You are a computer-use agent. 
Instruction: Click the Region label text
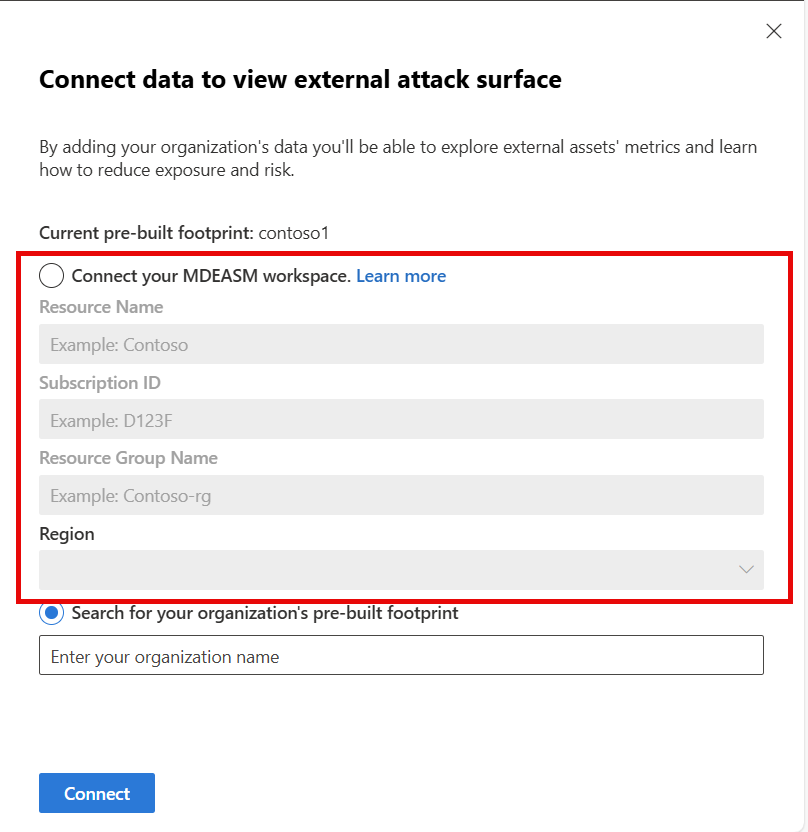(67, 534)
